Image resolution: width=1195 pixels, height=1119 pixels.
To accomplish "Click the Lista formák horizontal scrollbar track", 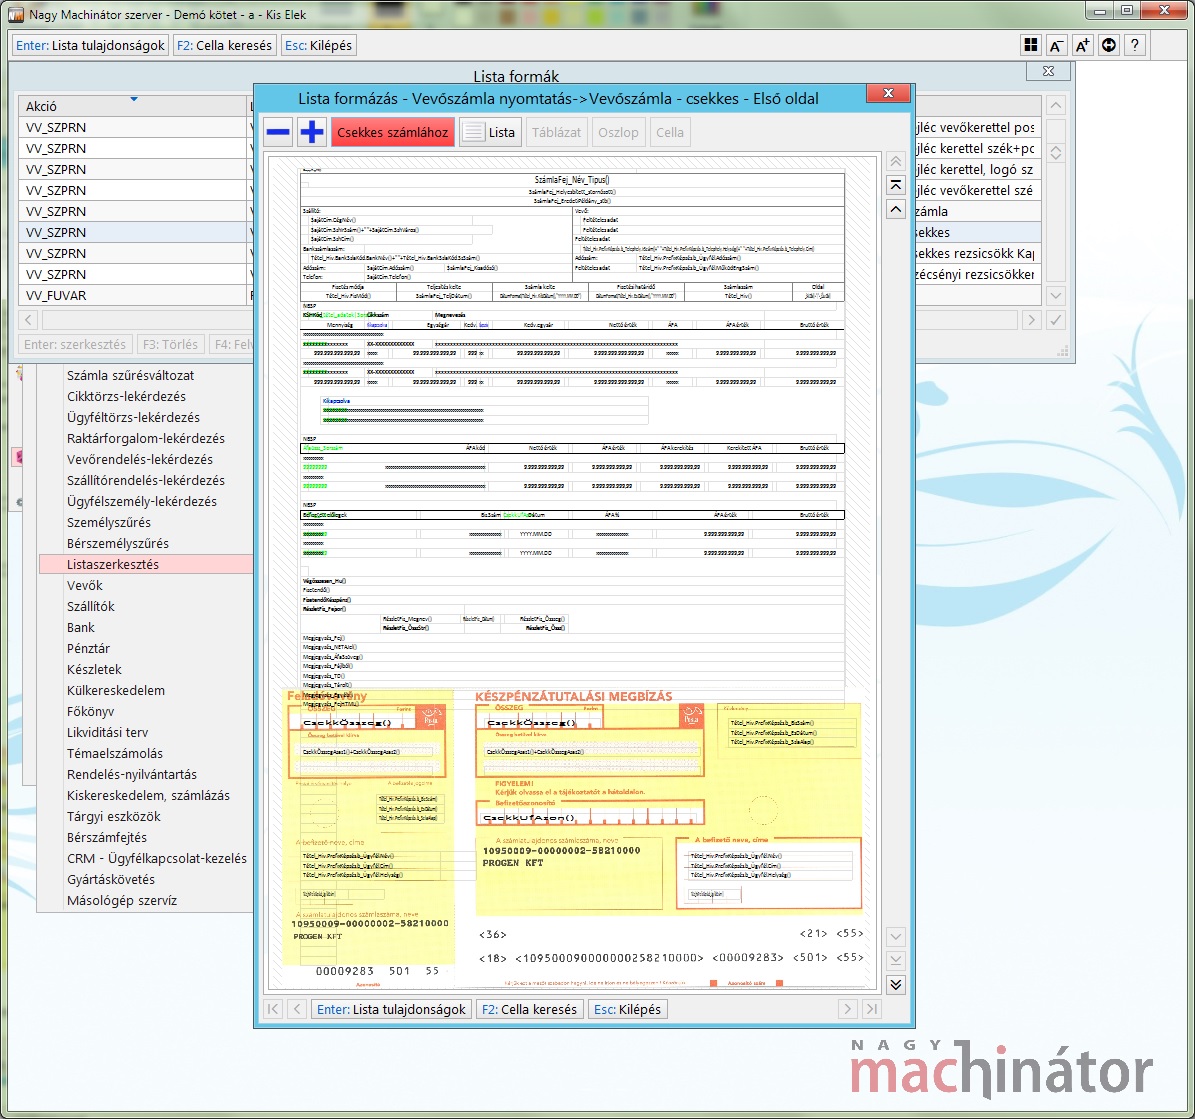I will click(x=530, y=320).
